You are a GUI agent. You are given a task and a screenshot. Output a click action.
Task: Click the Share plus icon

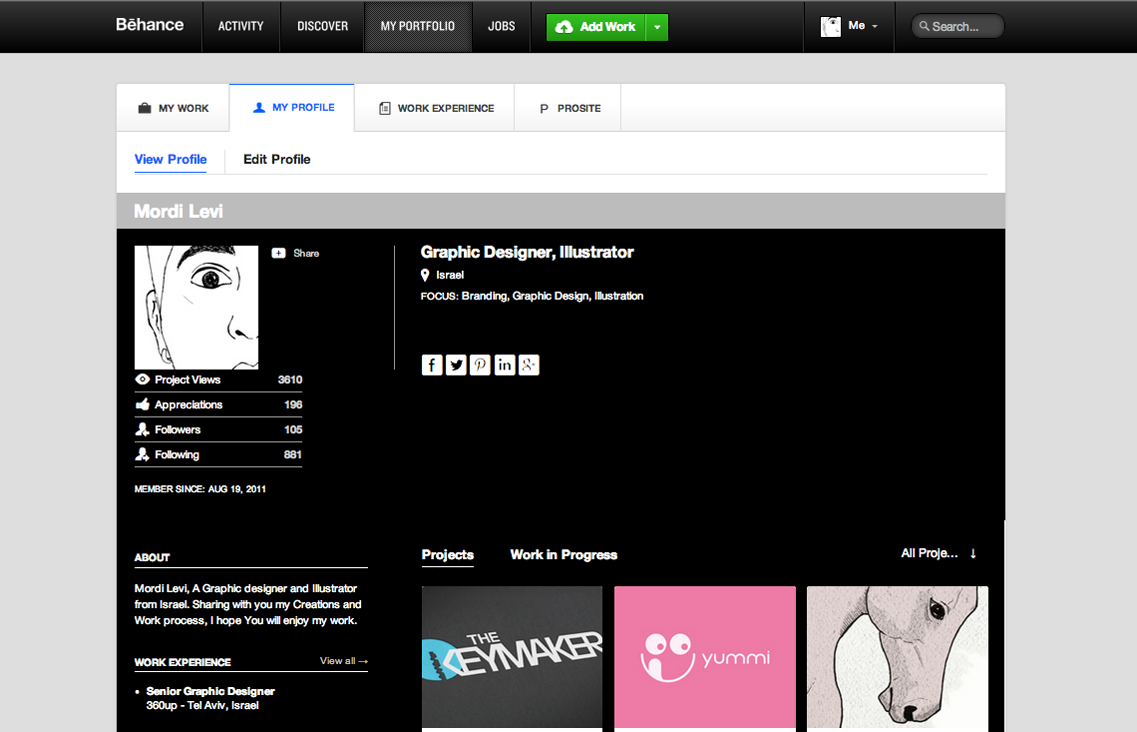pos(278,253)
